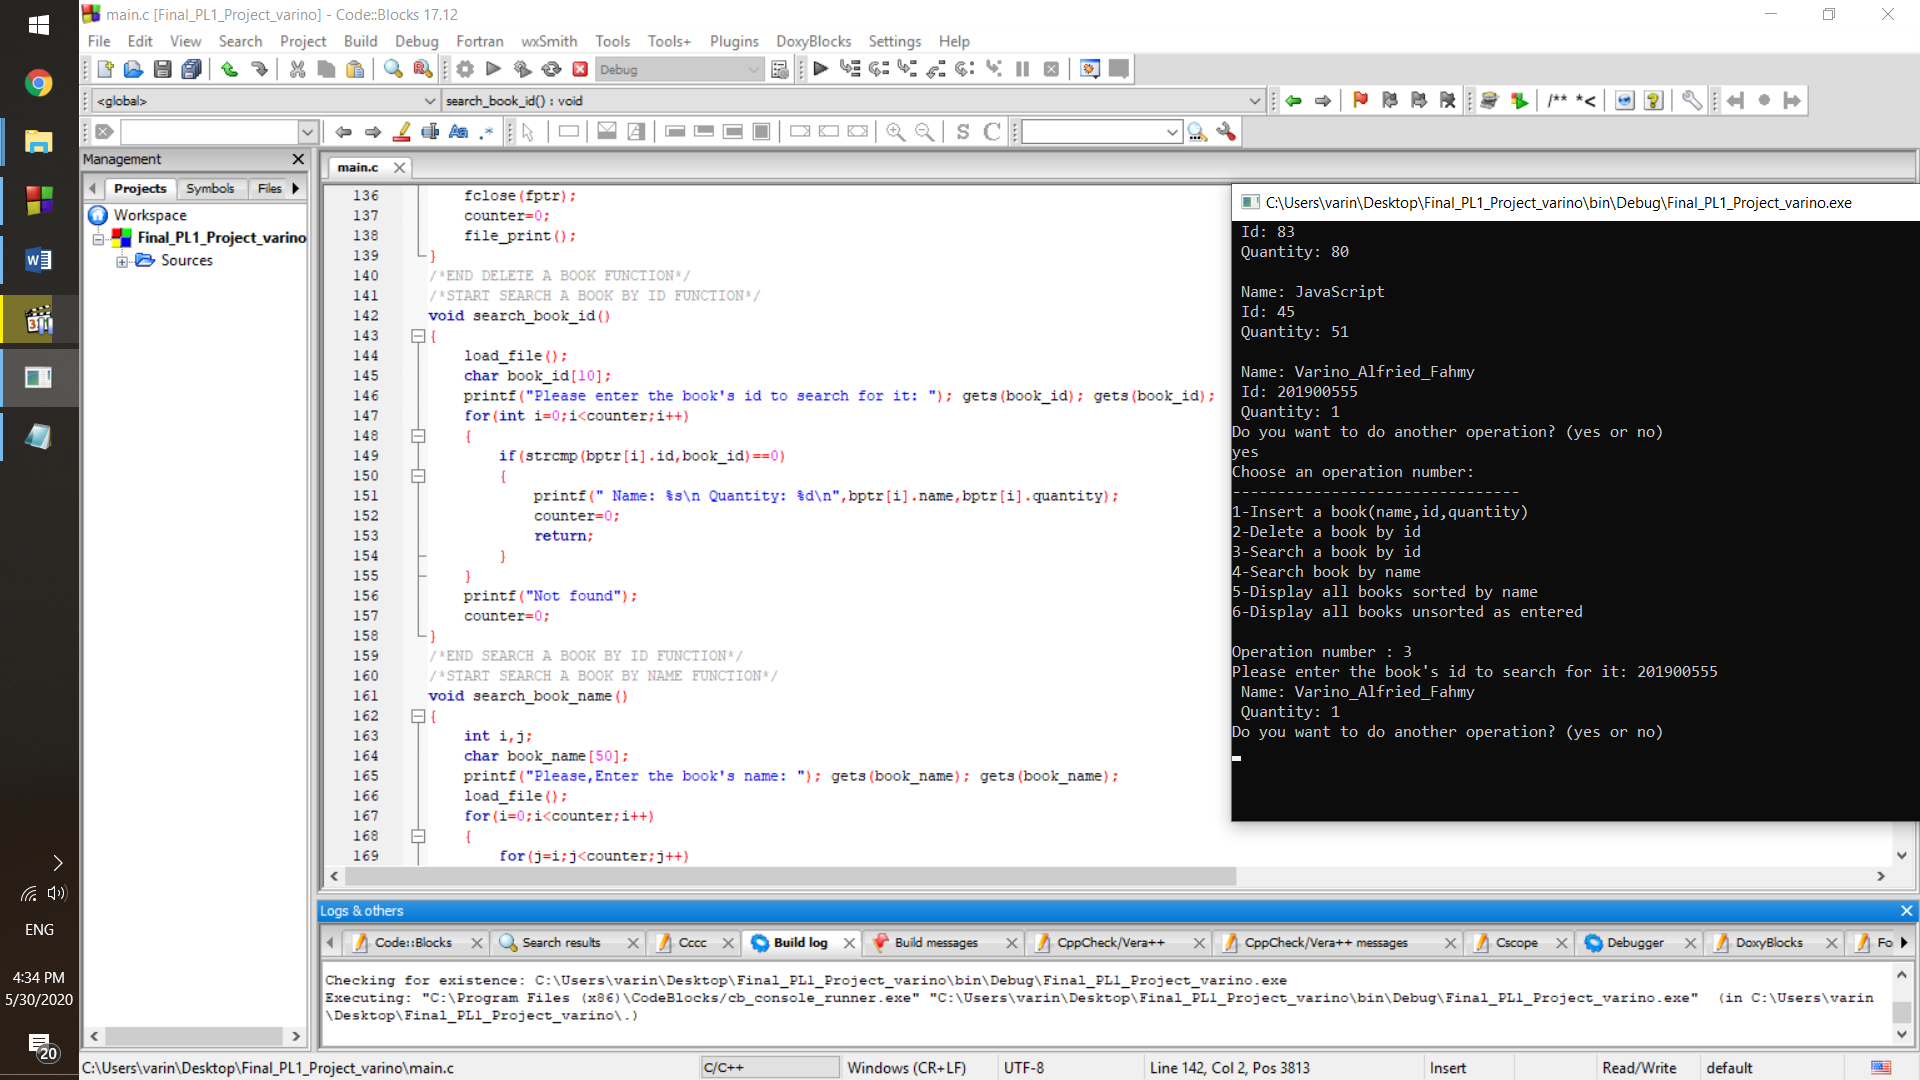Click the build log vertical scrollbar thumb
The width and height of the screenshot is (1920, 1080).
tap(1901, 1010)
